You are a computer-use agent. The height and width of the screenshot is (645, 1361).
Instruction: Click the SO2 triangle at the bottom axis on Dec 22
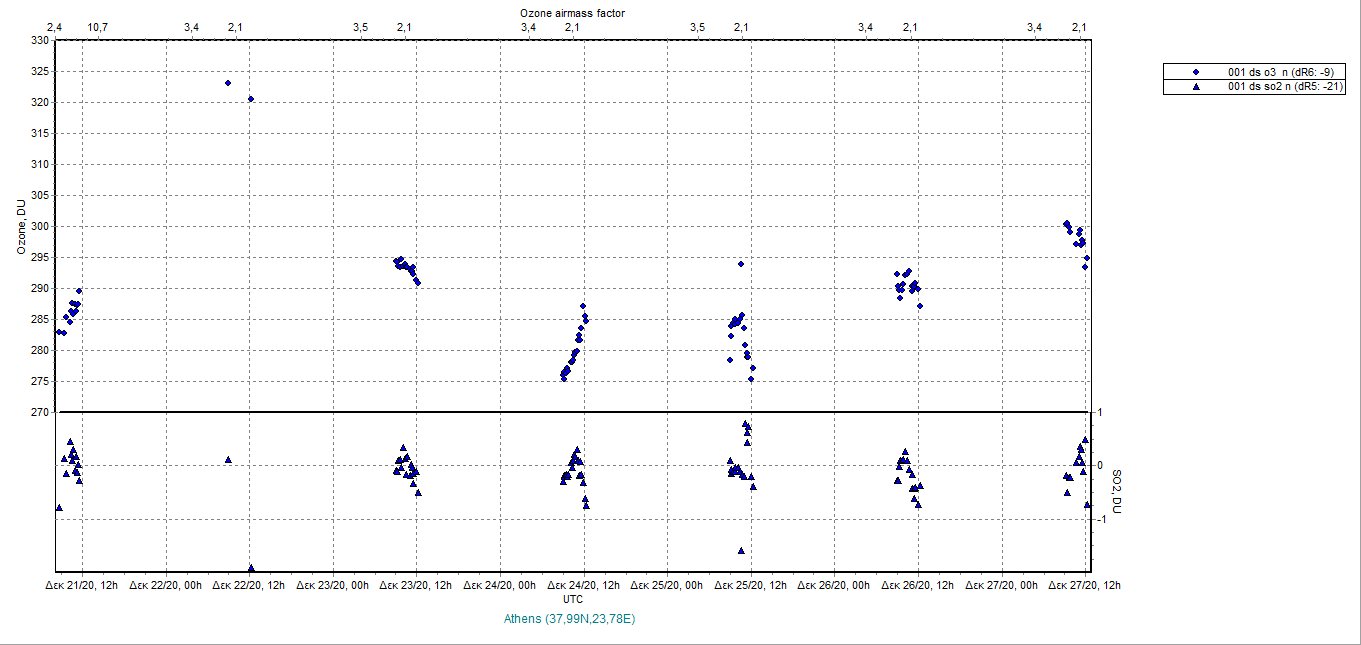click(251, 568)
